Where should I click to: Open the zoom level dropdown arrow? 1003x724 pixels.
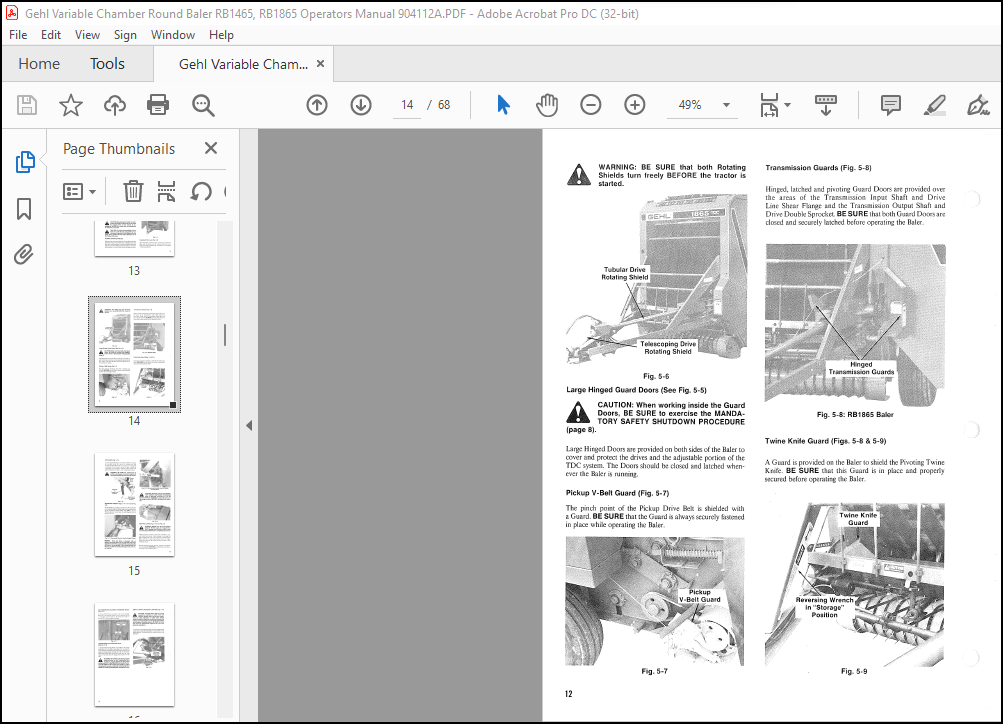pyautogui.click(x=726, y=105)
